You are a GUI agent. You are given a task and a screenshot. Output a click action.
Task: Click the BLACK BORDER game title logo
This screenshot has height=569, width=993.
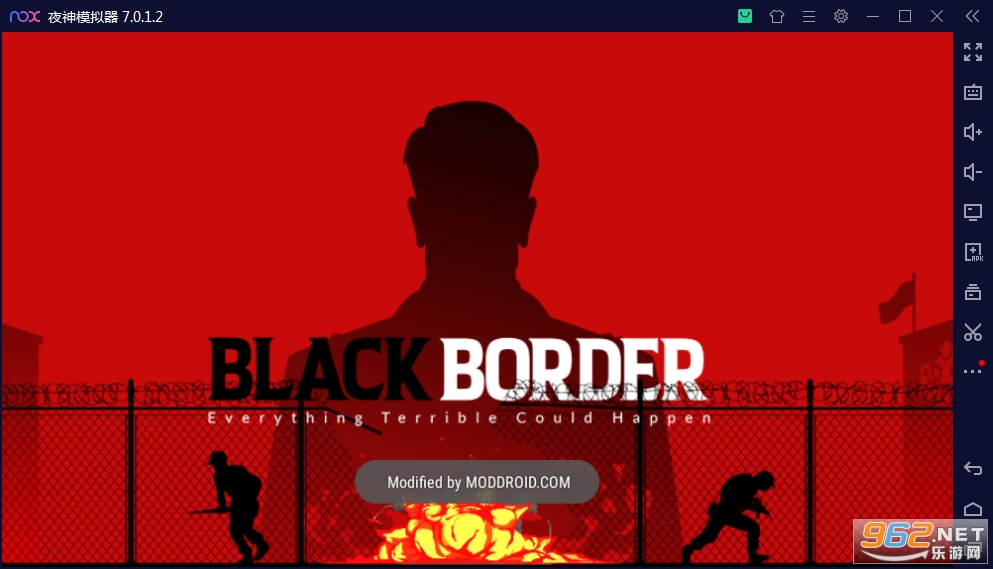click(x=457, y=369)
